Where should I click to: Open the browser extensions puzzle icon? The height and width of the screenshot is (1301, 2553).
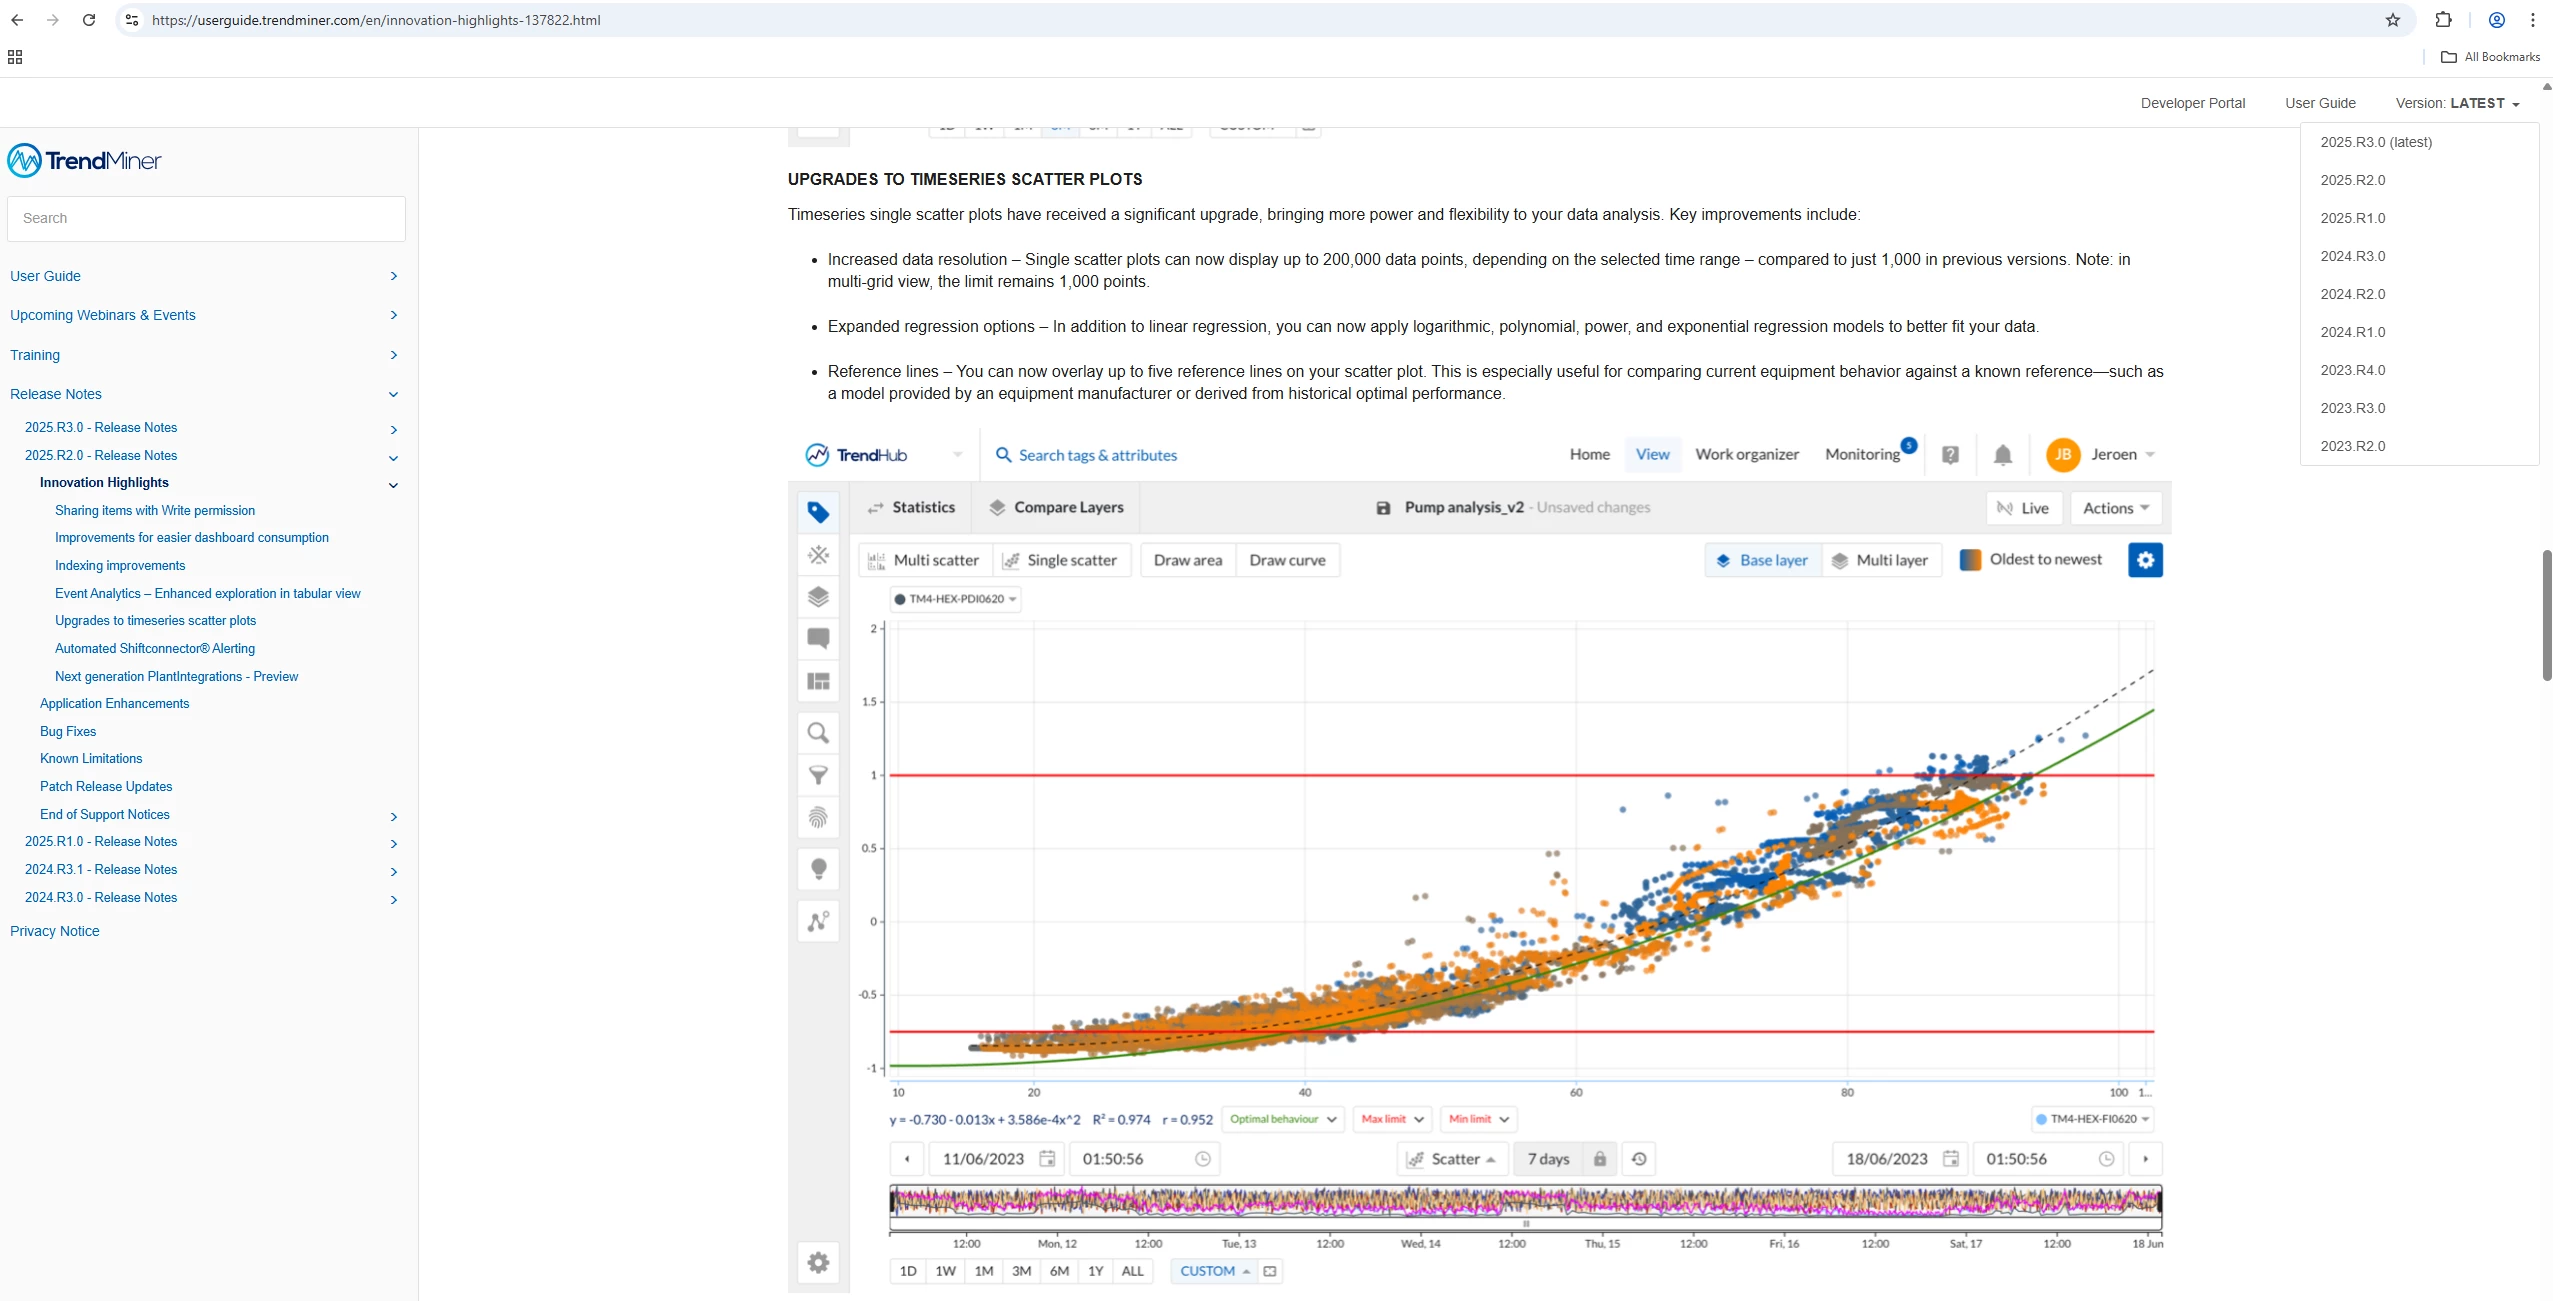point(2443,20)
